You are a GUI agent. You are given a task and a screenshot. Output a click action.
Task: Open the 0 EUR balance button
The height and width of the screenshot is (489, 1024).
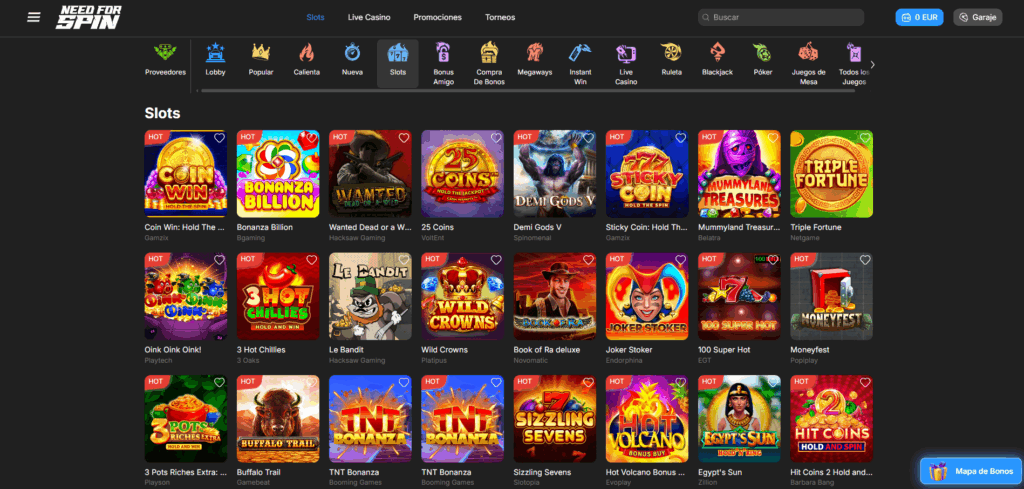919,17
